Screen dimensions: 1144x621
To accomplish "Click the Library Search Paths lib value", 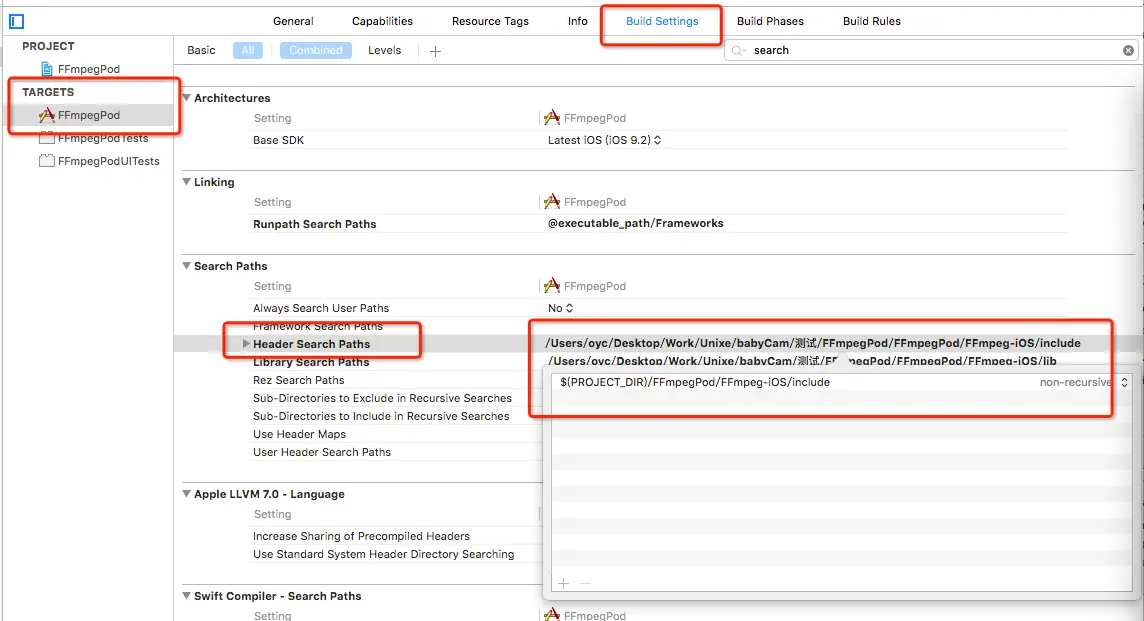I will pyautogui.click(x=801, y=361).
